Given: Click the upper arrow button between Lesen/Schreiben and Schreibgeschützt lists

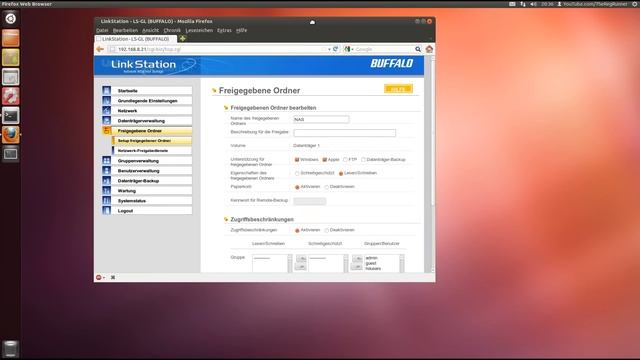Looking at the screenshot, I should [x=301, y=259].
